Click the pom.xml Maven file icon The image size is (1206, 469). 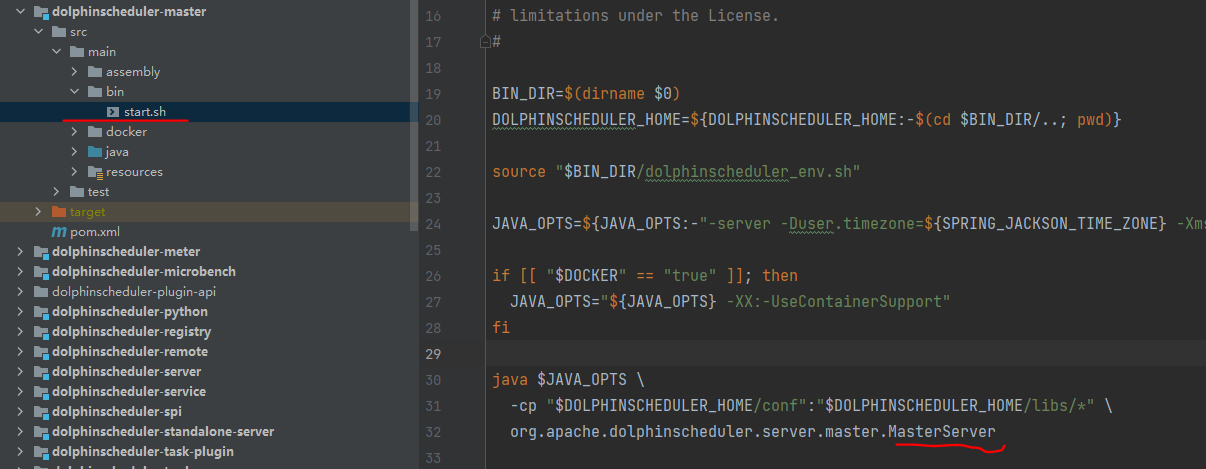pos(59,232)
